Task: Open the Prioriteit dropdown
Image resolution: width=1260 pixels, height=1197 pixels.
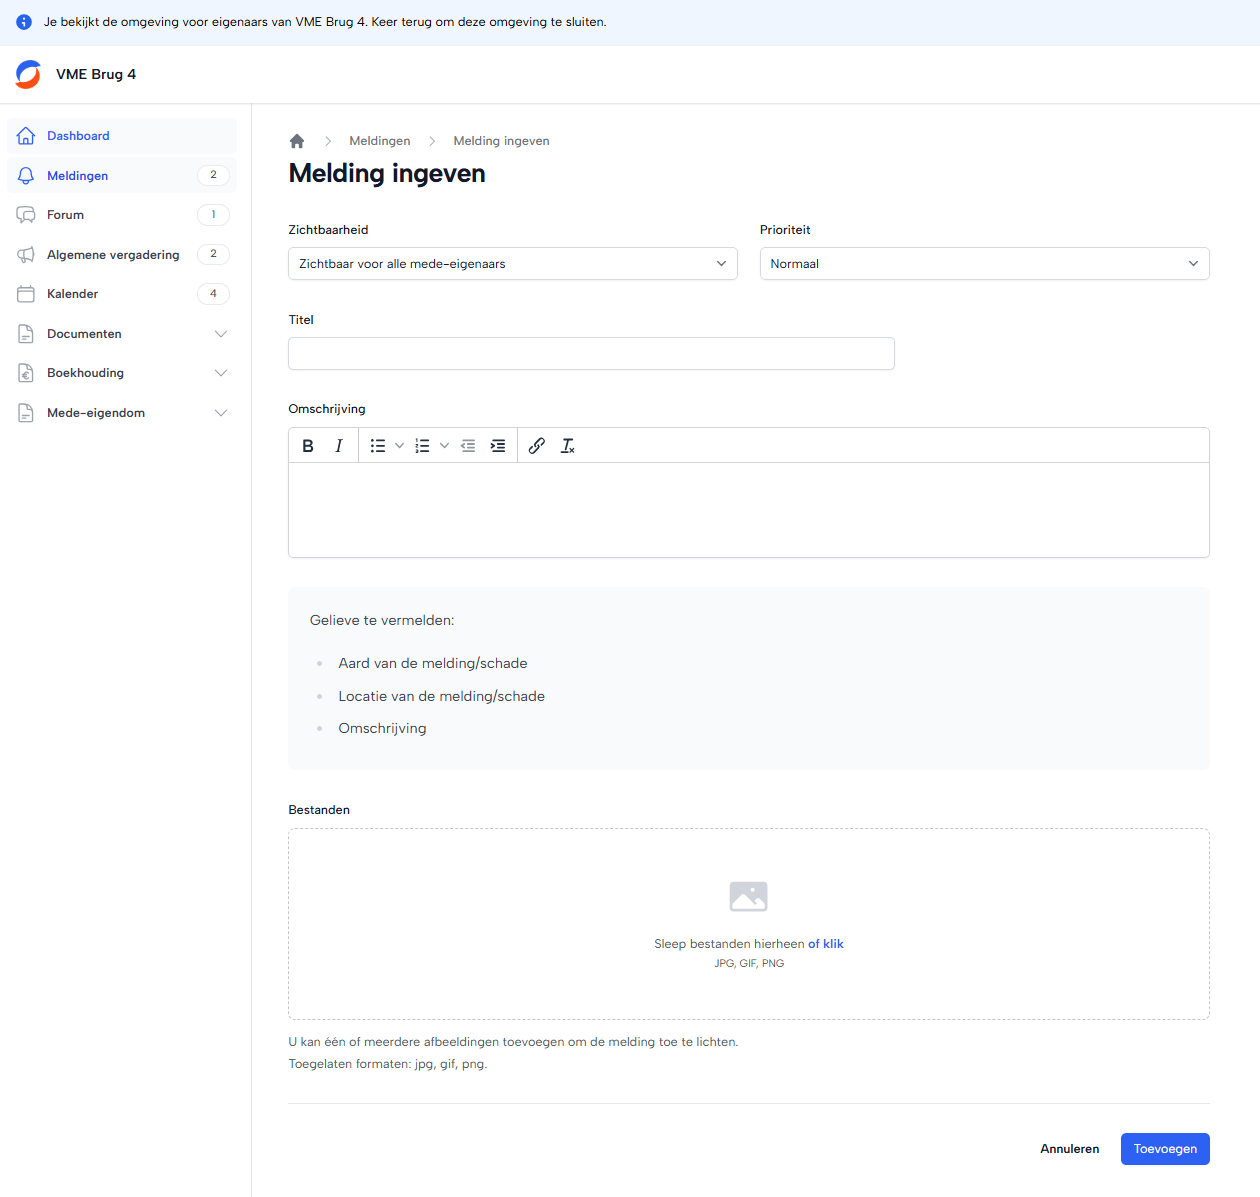Action: click(x=984, y=264)
